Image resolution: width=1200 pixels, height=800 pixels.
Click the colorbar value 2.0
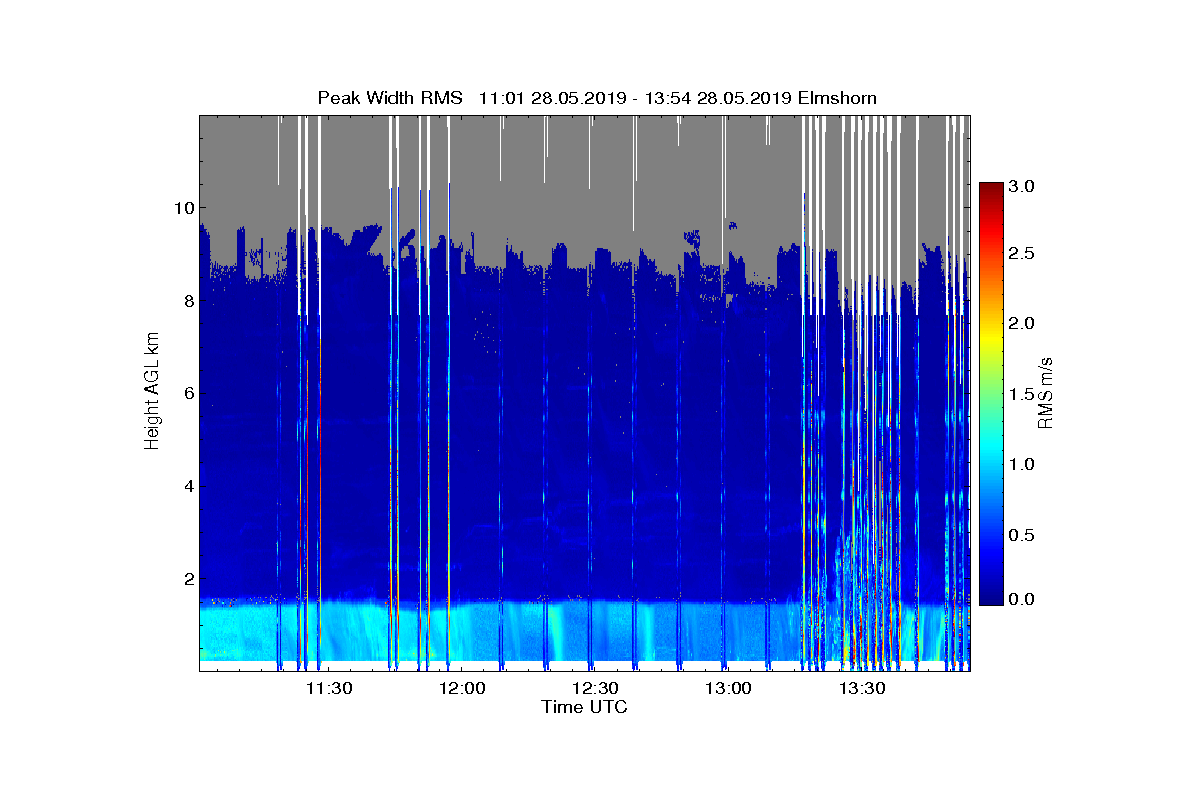click(x=1021, y=323)
